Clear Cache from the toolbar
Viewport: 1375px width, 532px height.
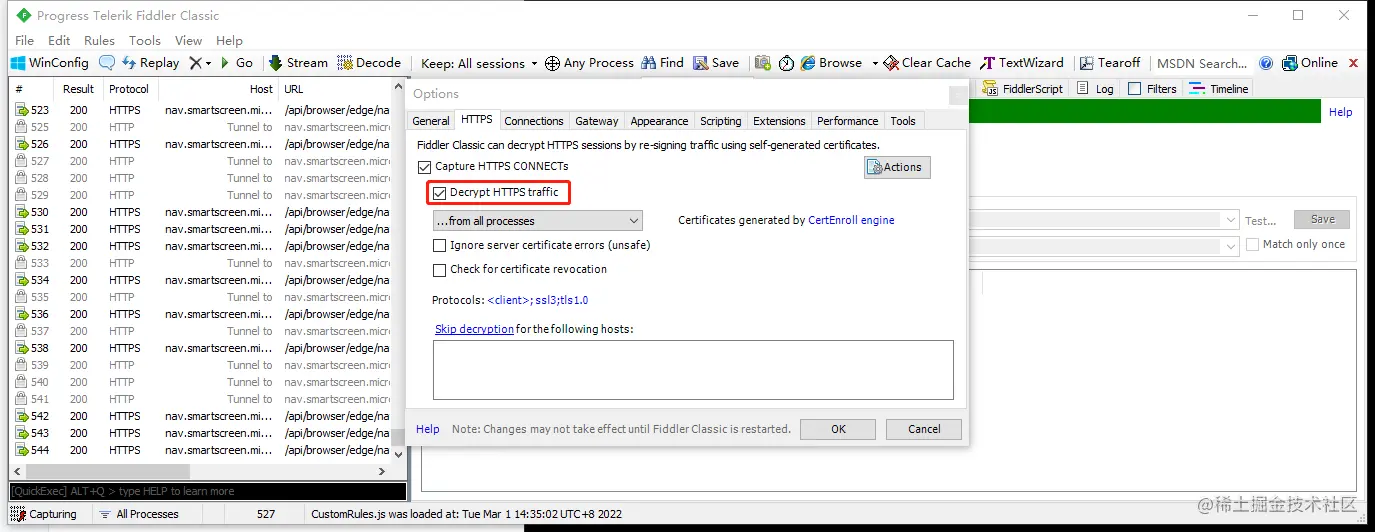tap(927, 63)
